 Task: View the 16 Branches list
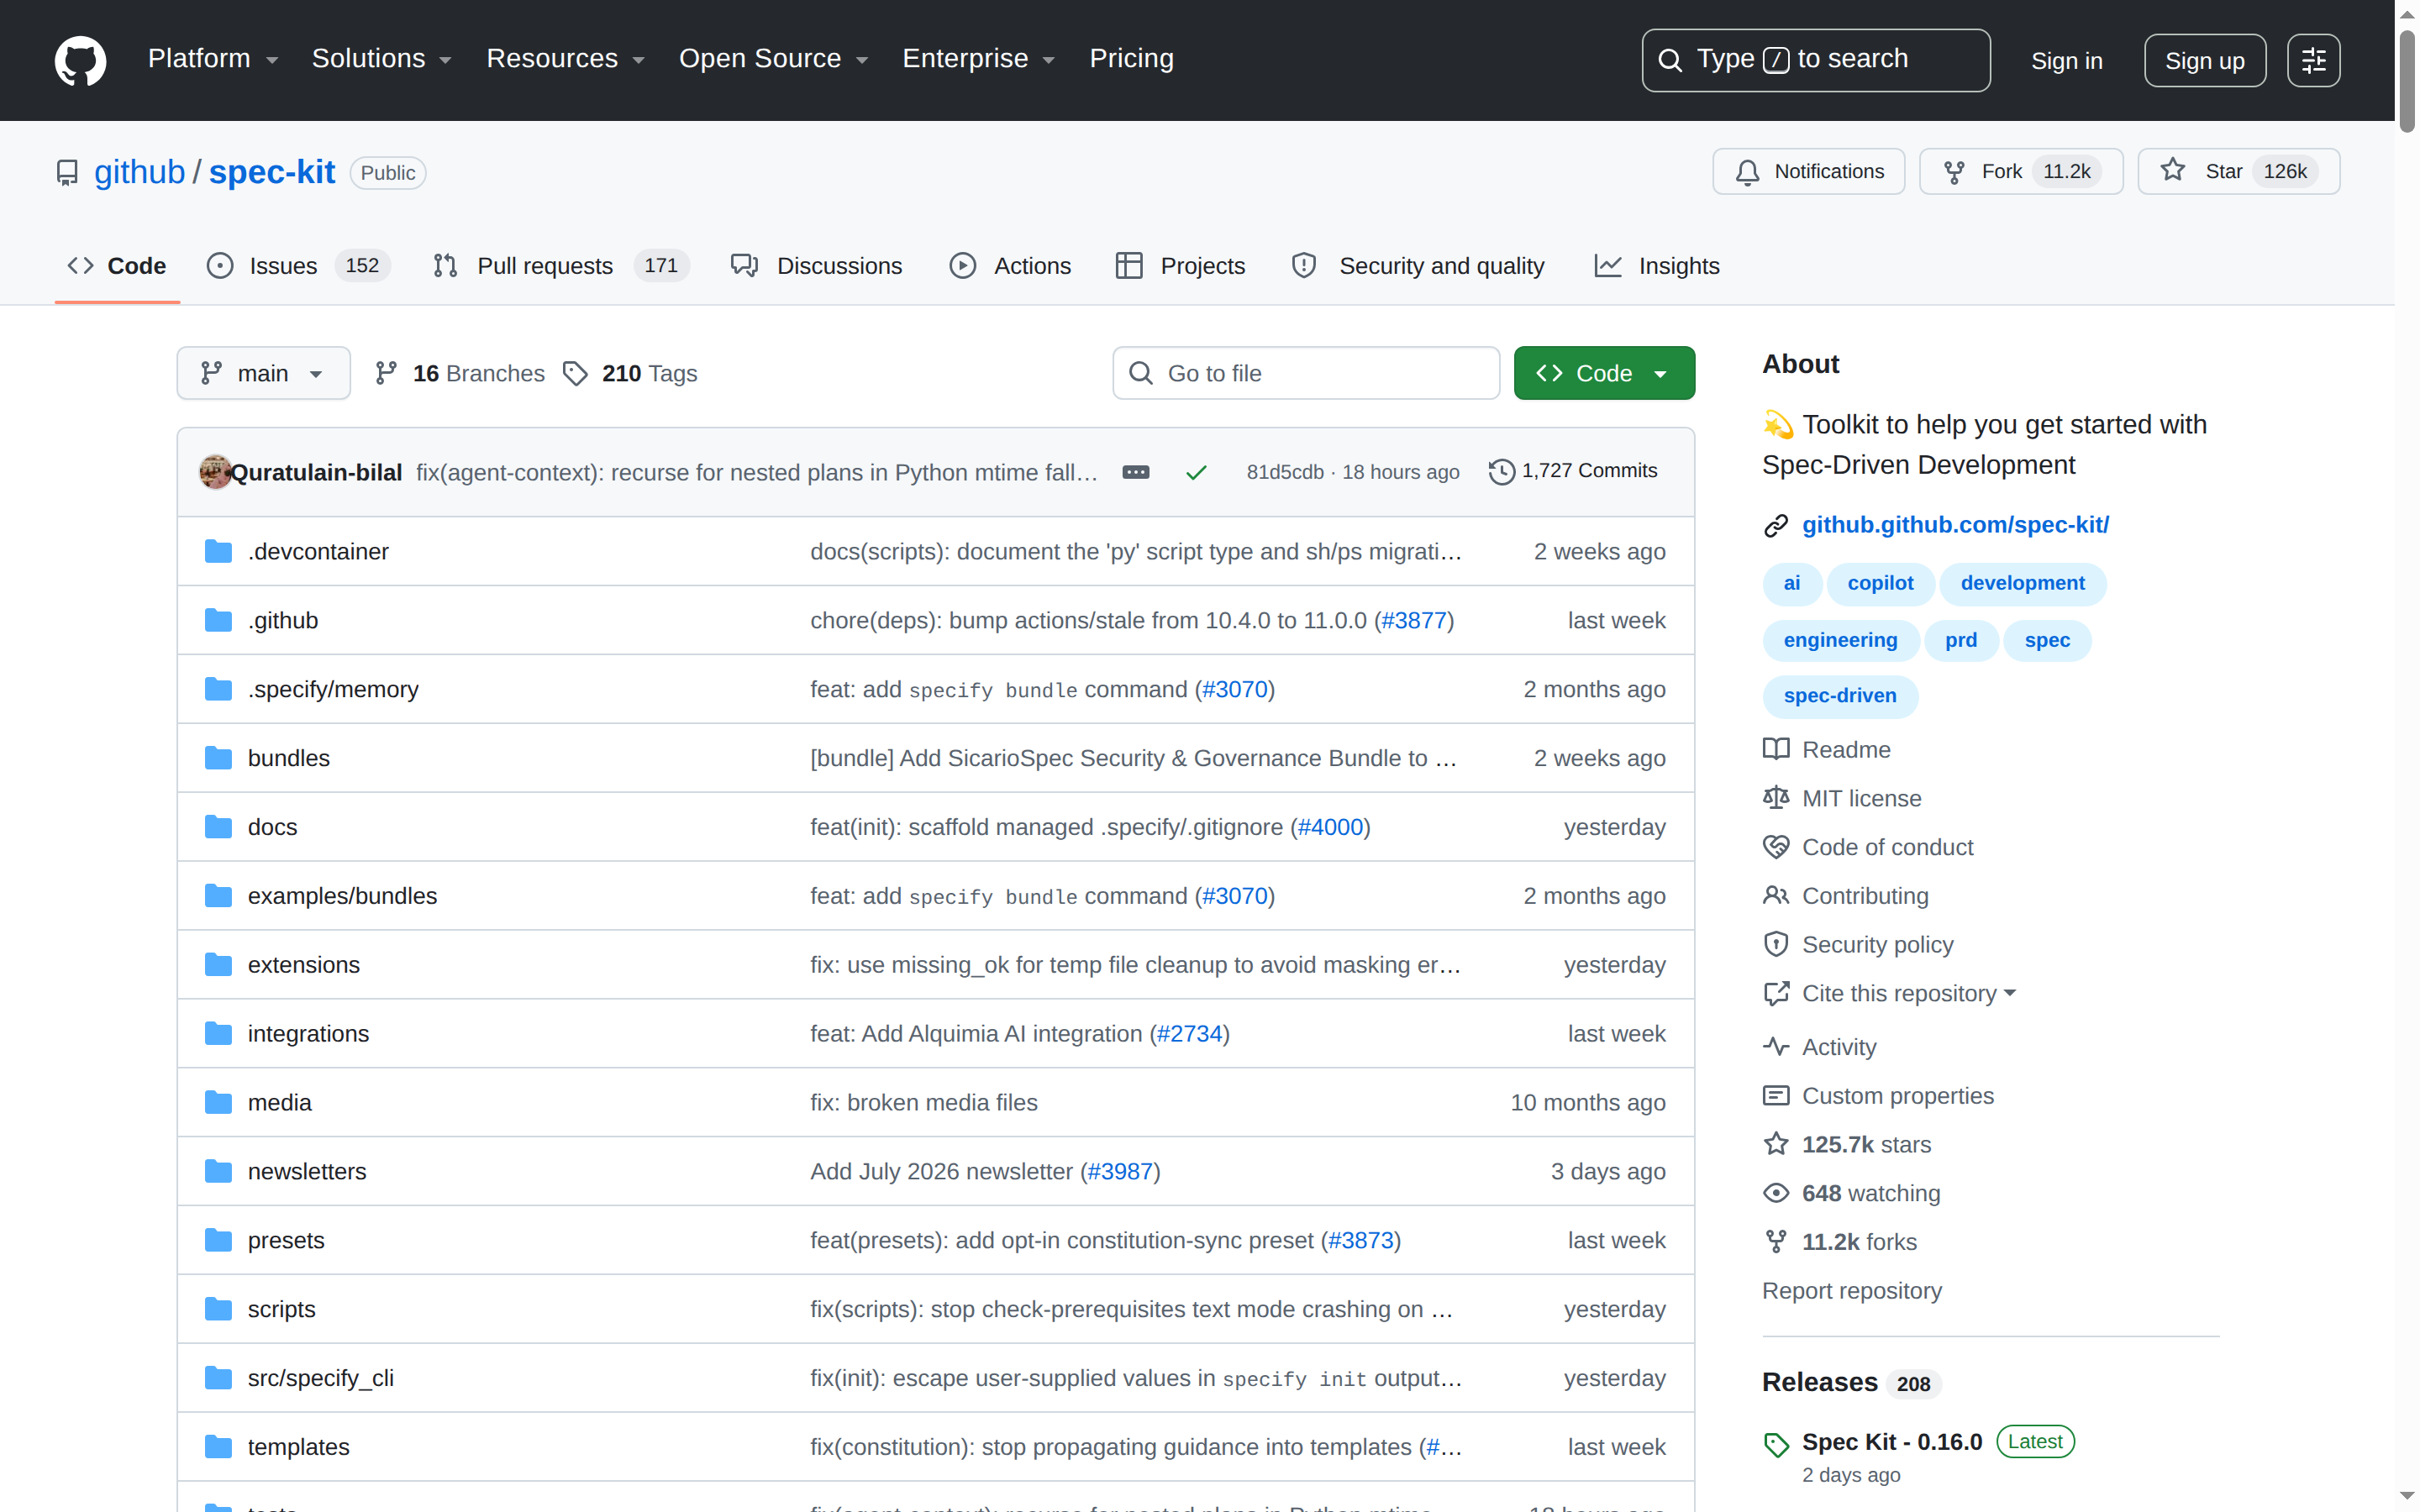coord(459,373)
